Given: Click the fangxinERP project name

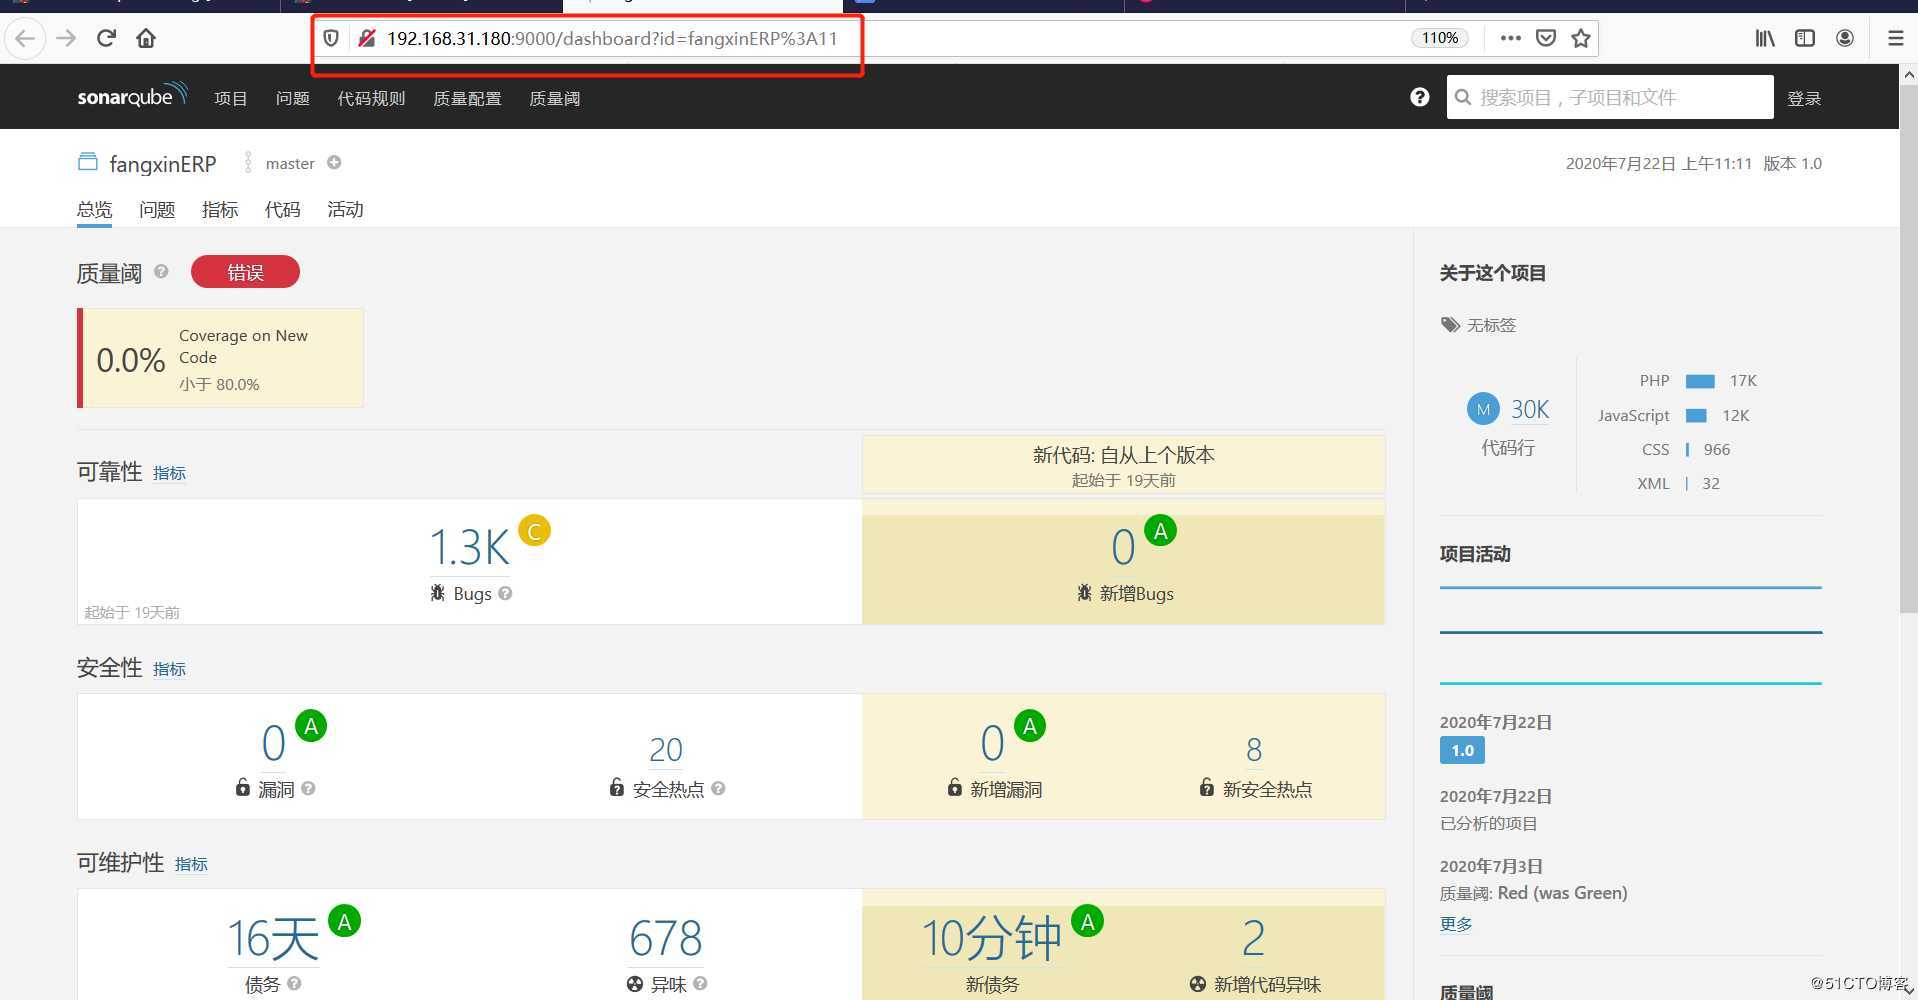Looking at the screenshot, I should pos(163,163).
